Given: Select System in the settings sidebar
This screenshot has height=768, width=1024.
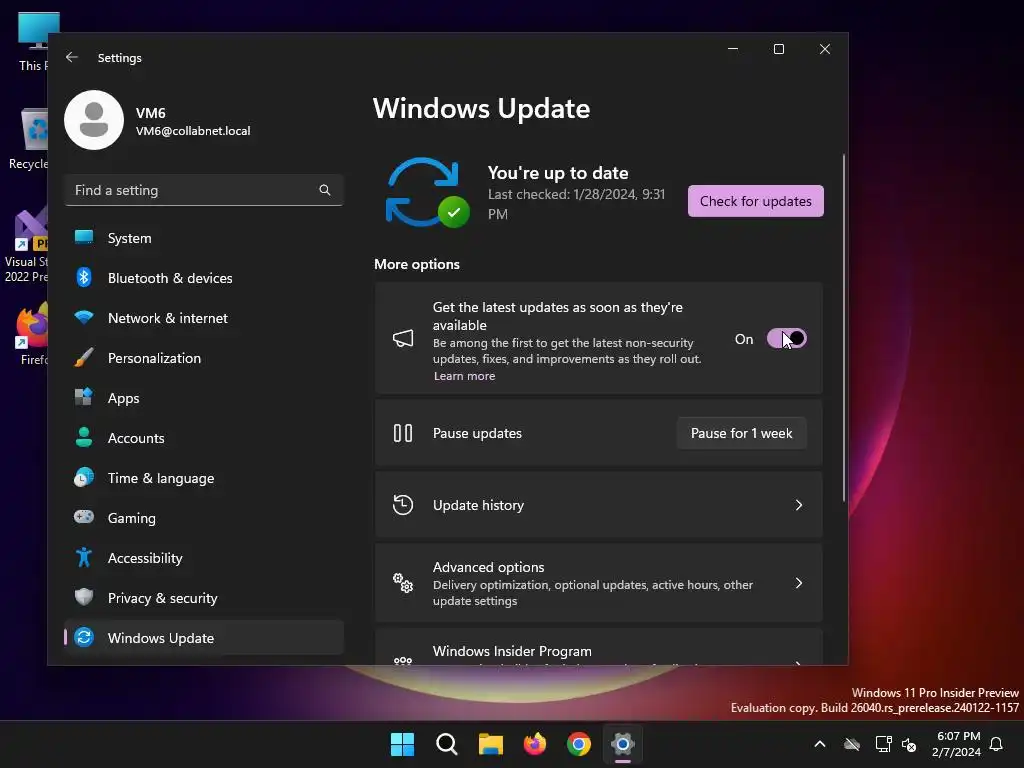Looking at the screenshot, I should click(x=204, y=238).
